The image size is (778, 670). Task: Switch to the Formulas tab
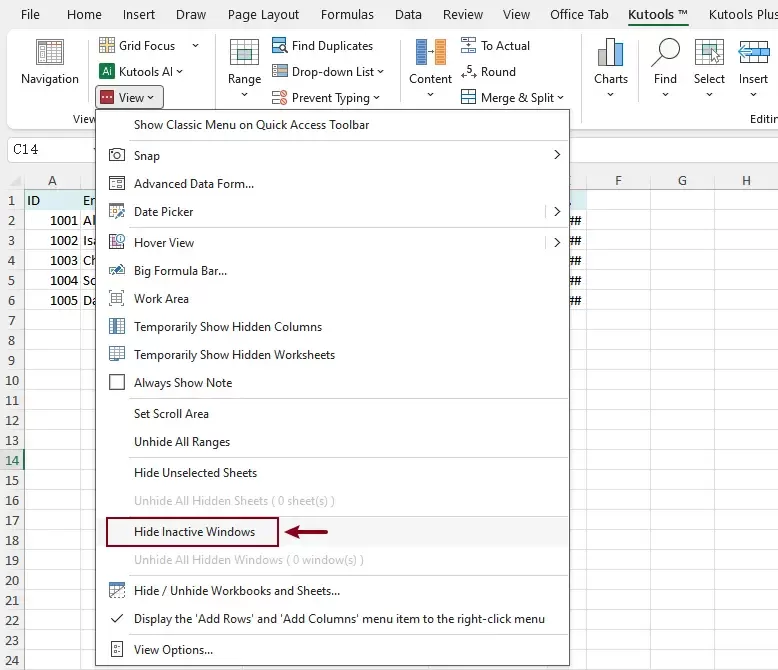[347, 15]
